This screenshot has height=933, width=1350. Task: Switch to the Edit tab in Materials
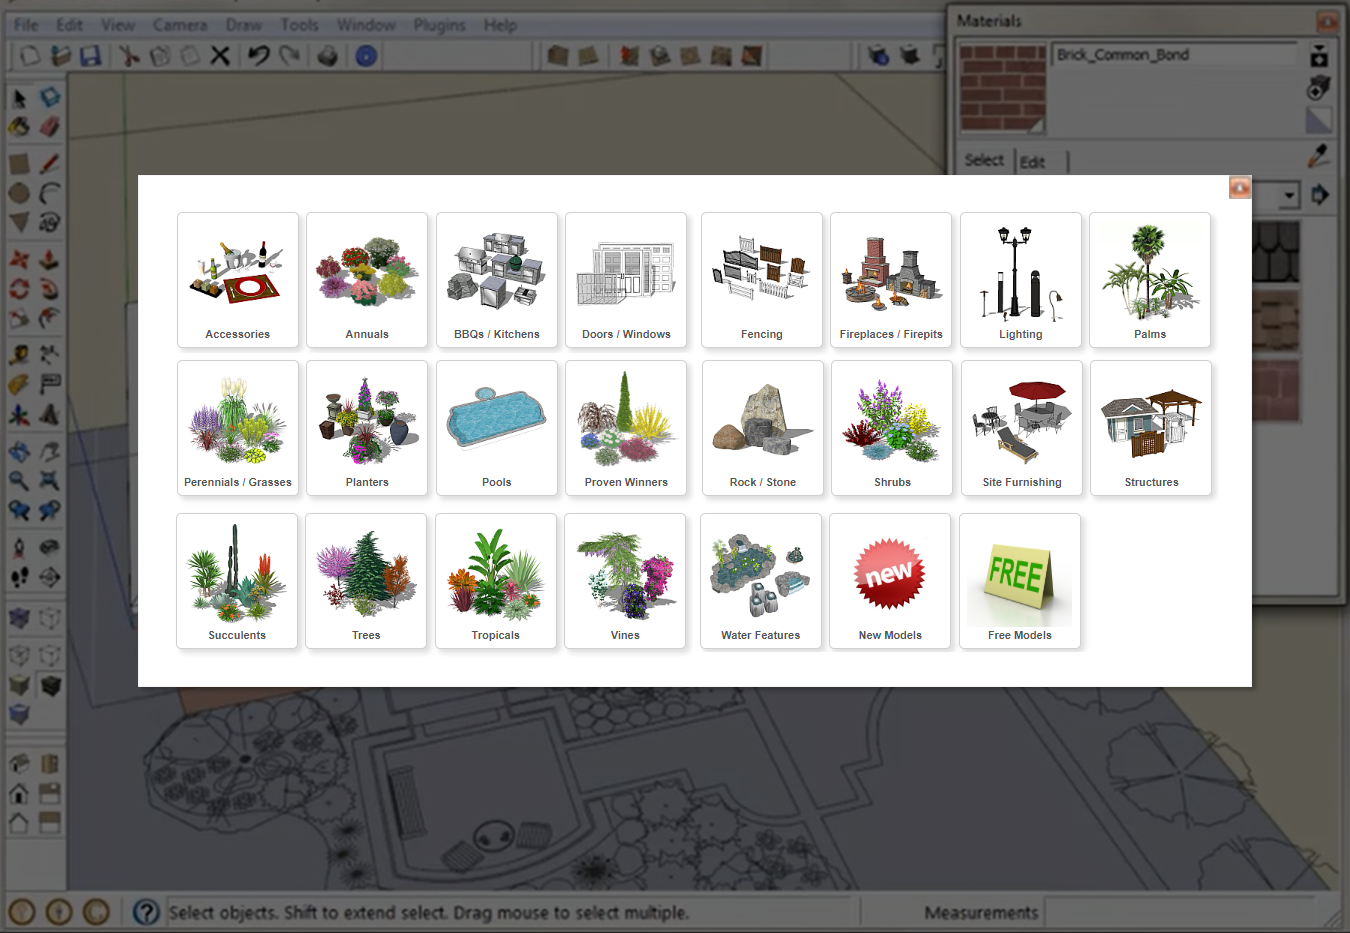click(1033, 162)
